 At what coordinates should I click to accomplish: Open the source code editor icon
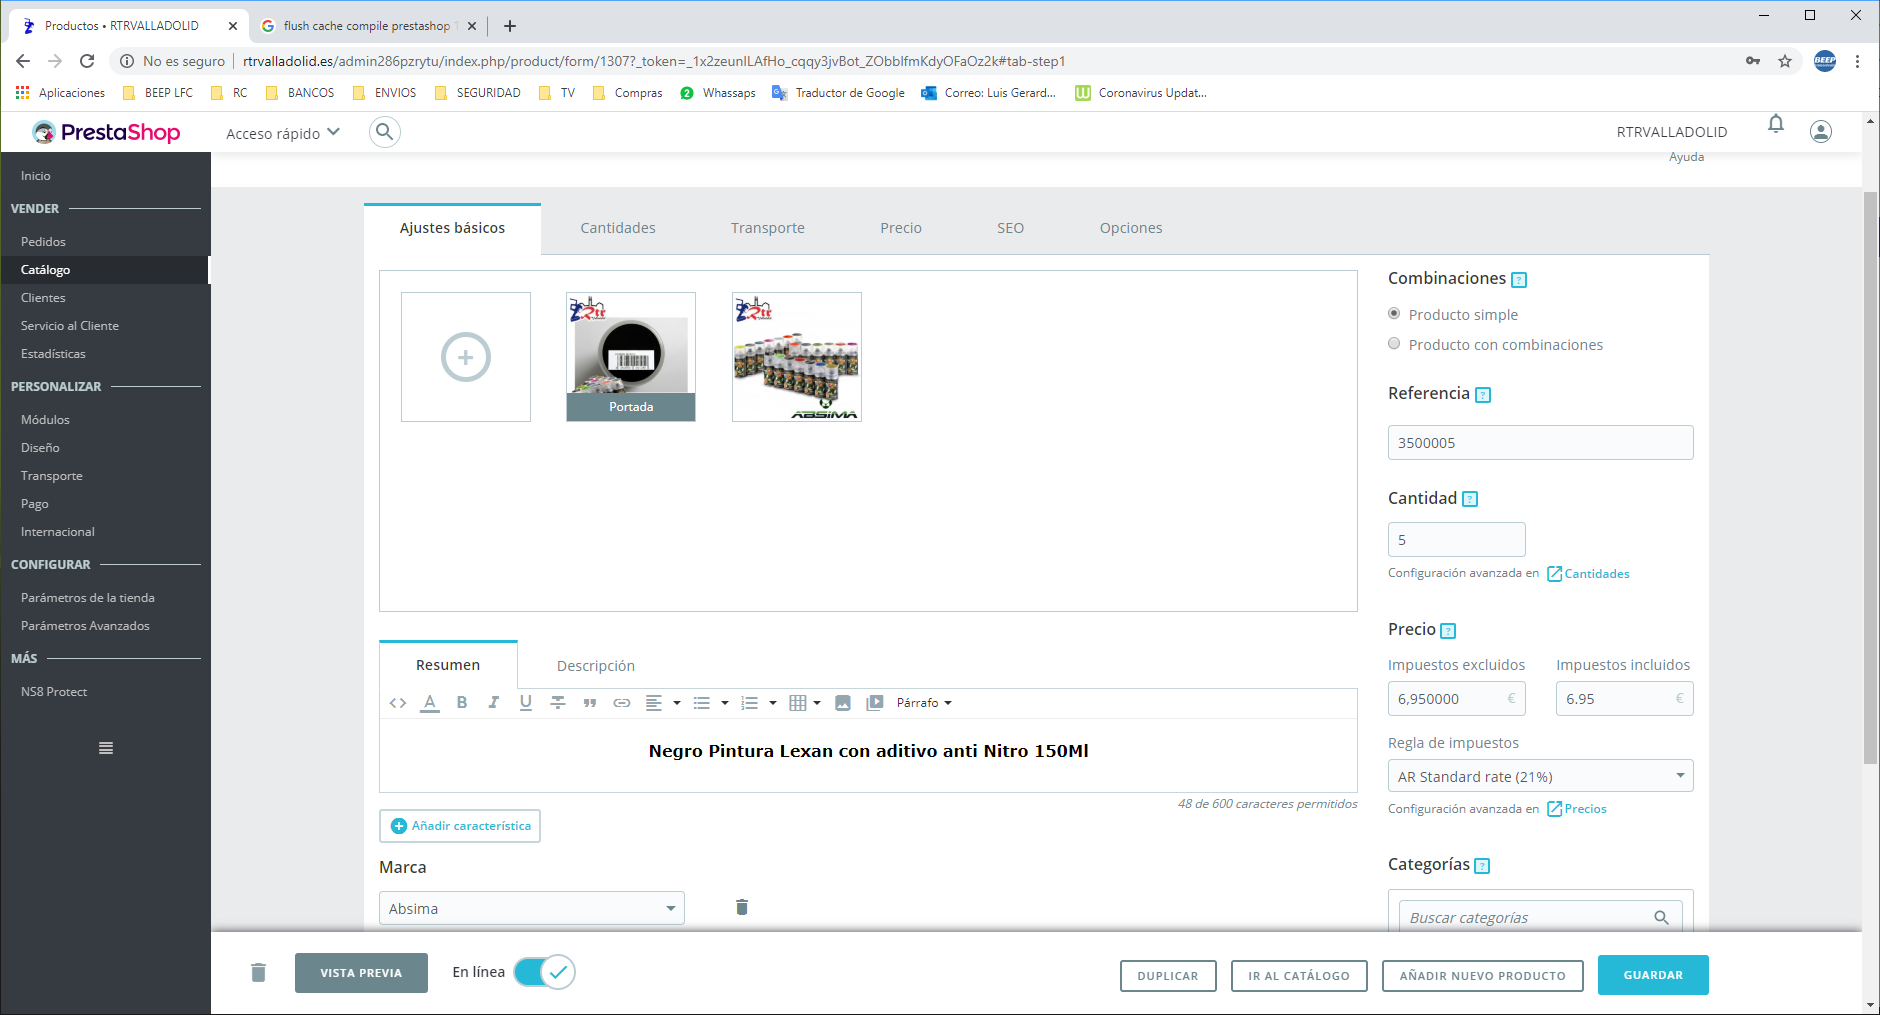398,703
